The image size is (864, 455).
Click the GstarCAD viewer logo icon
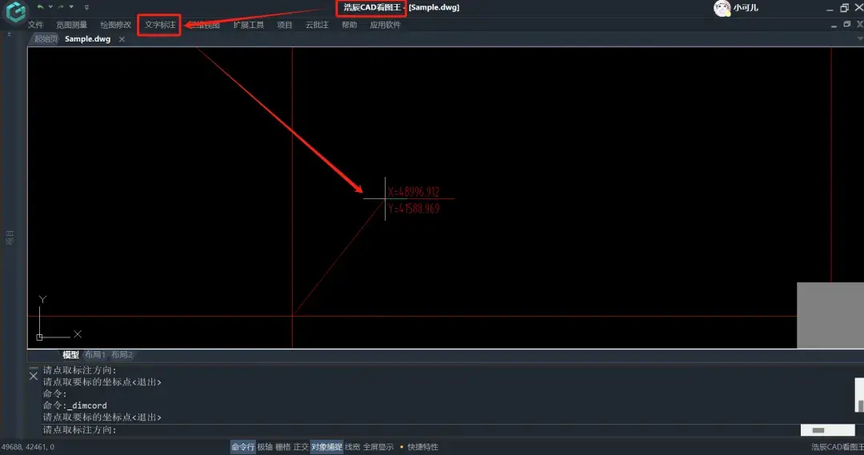[x=15, y=12]
